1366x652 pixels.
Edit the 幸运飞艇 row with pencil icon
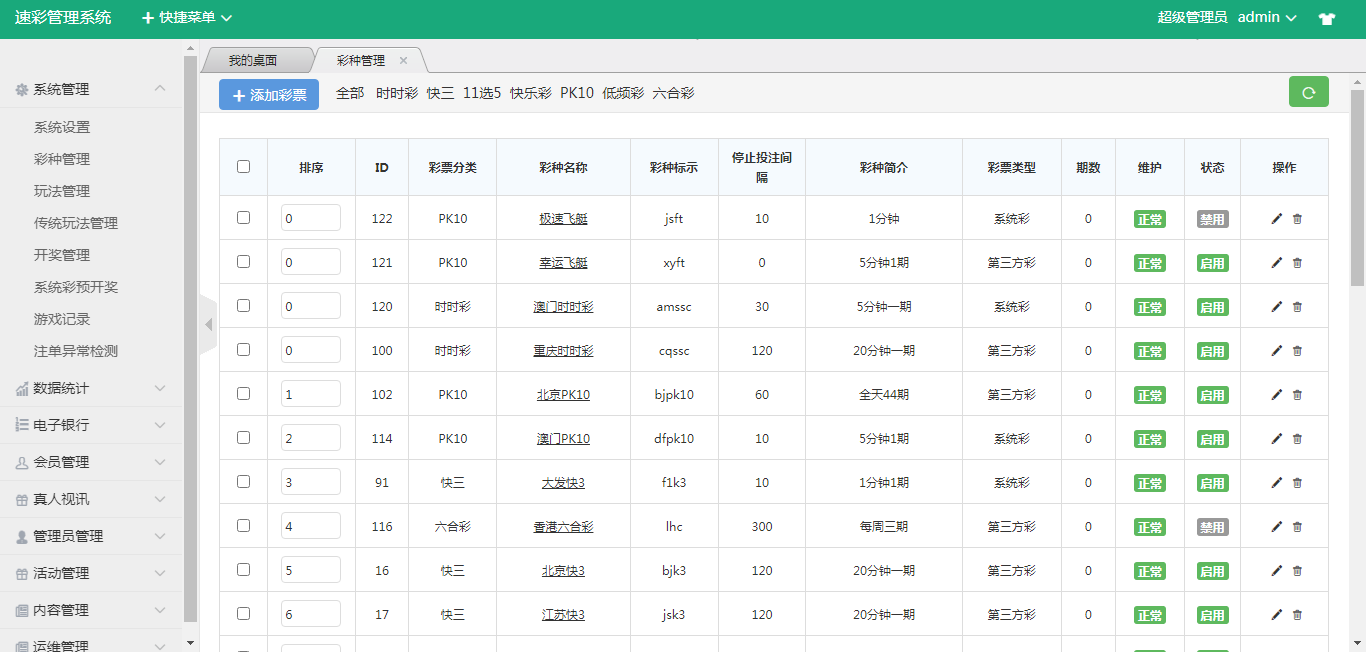(1276, 262)
